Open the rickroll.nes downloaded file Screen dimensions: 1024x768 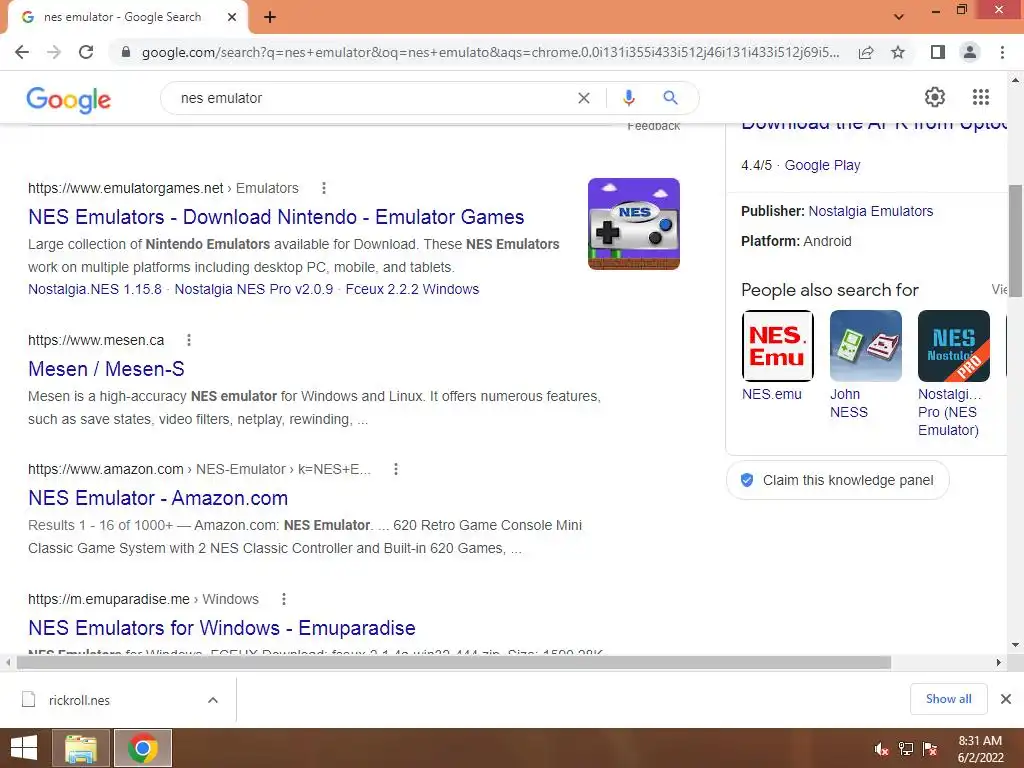tap(79, 700)
